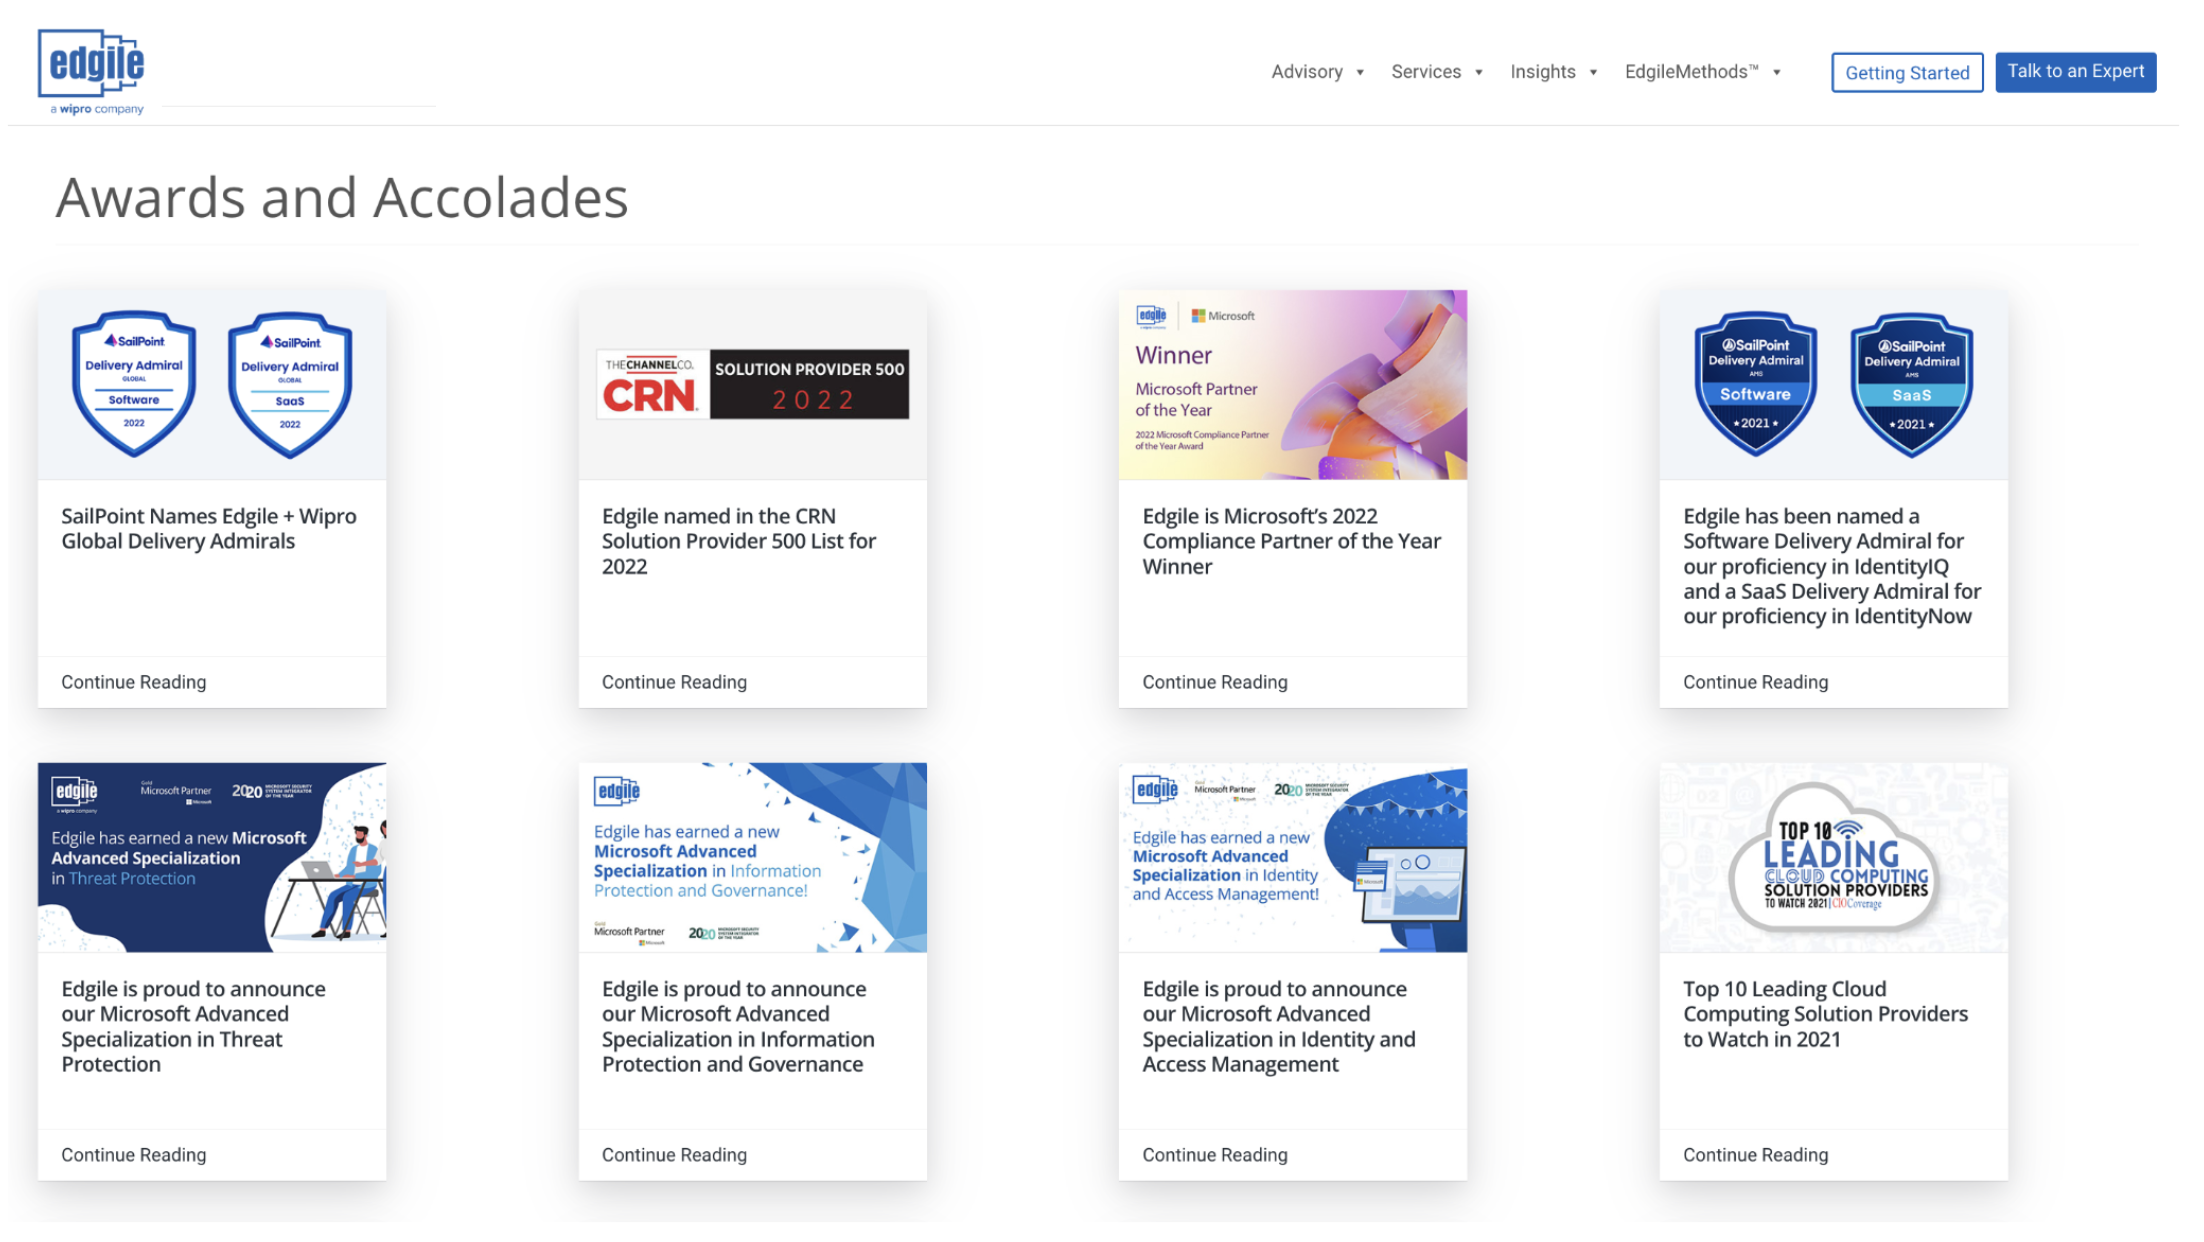Continue Reading the CRN Solution Provider 500 article

674,682
